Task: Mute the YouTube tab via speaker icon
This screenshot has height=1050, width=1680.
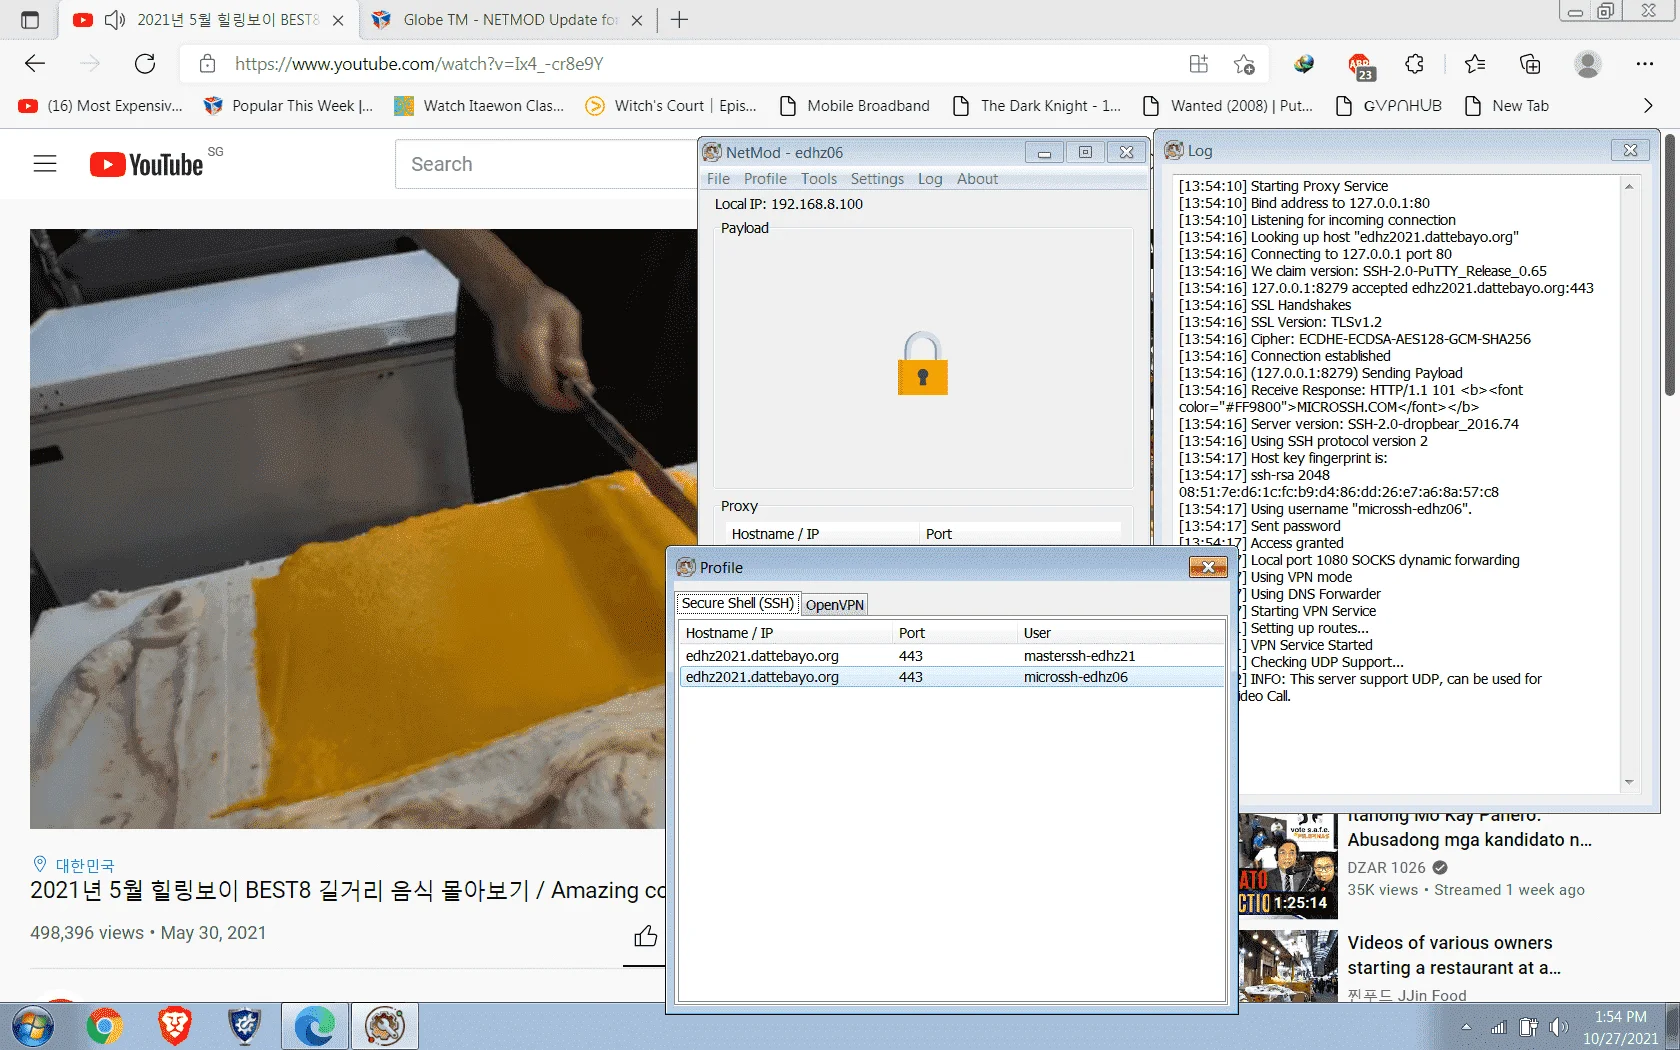Action: coord(115,20)
